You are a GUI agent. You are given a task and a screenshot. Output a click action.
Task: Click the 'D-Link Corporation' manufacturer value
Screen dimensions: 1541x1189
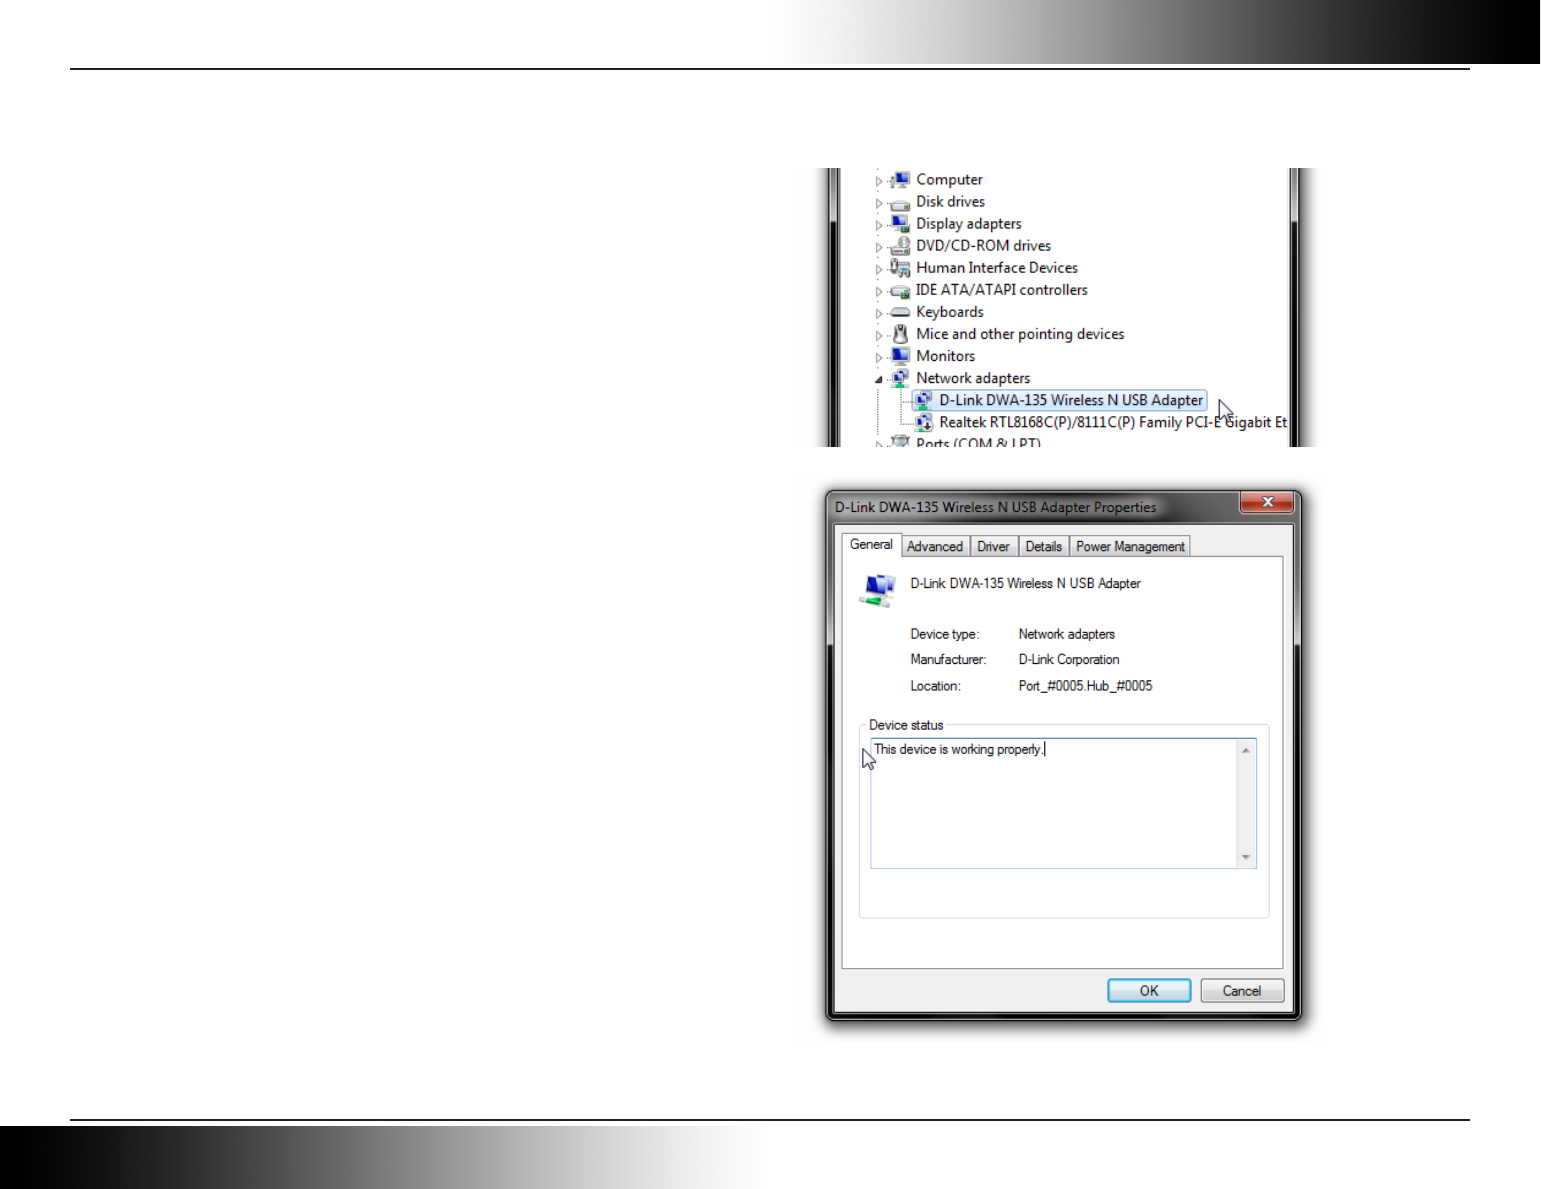1068,660
